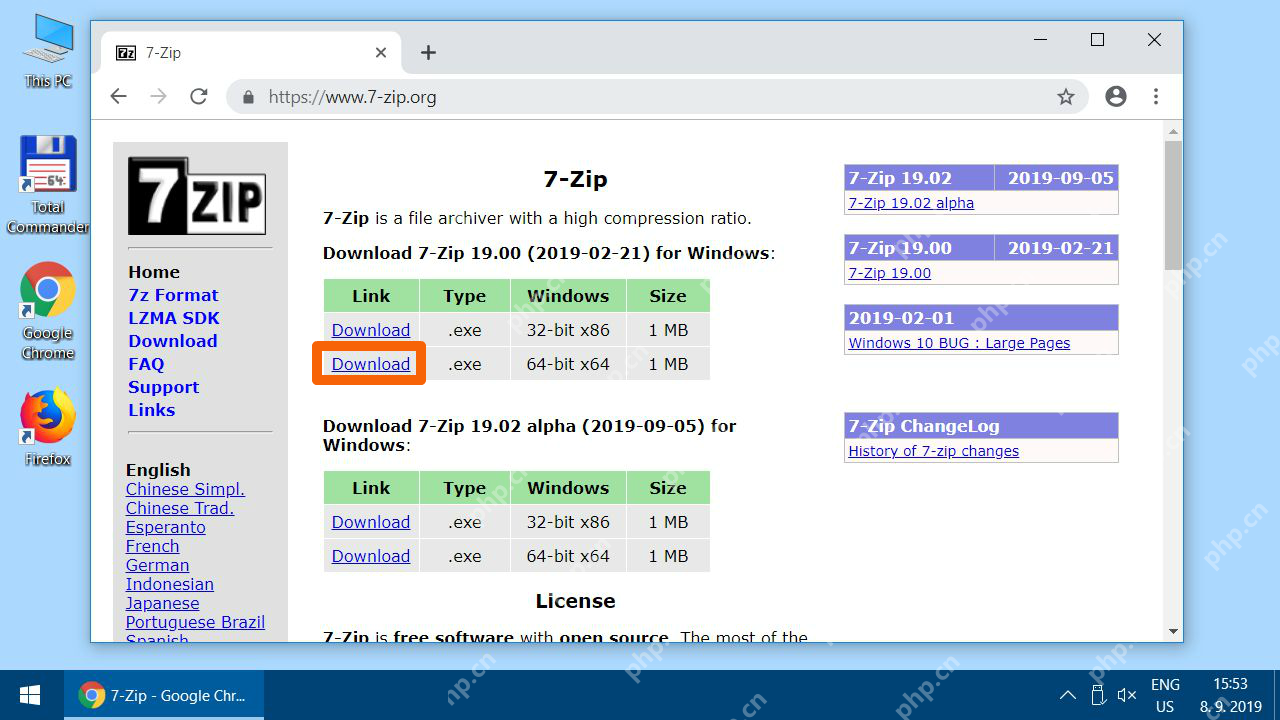1280x720 pixels.
Task: Click the vertical scrollbar thumb
Action: (x=1173, y=205)
